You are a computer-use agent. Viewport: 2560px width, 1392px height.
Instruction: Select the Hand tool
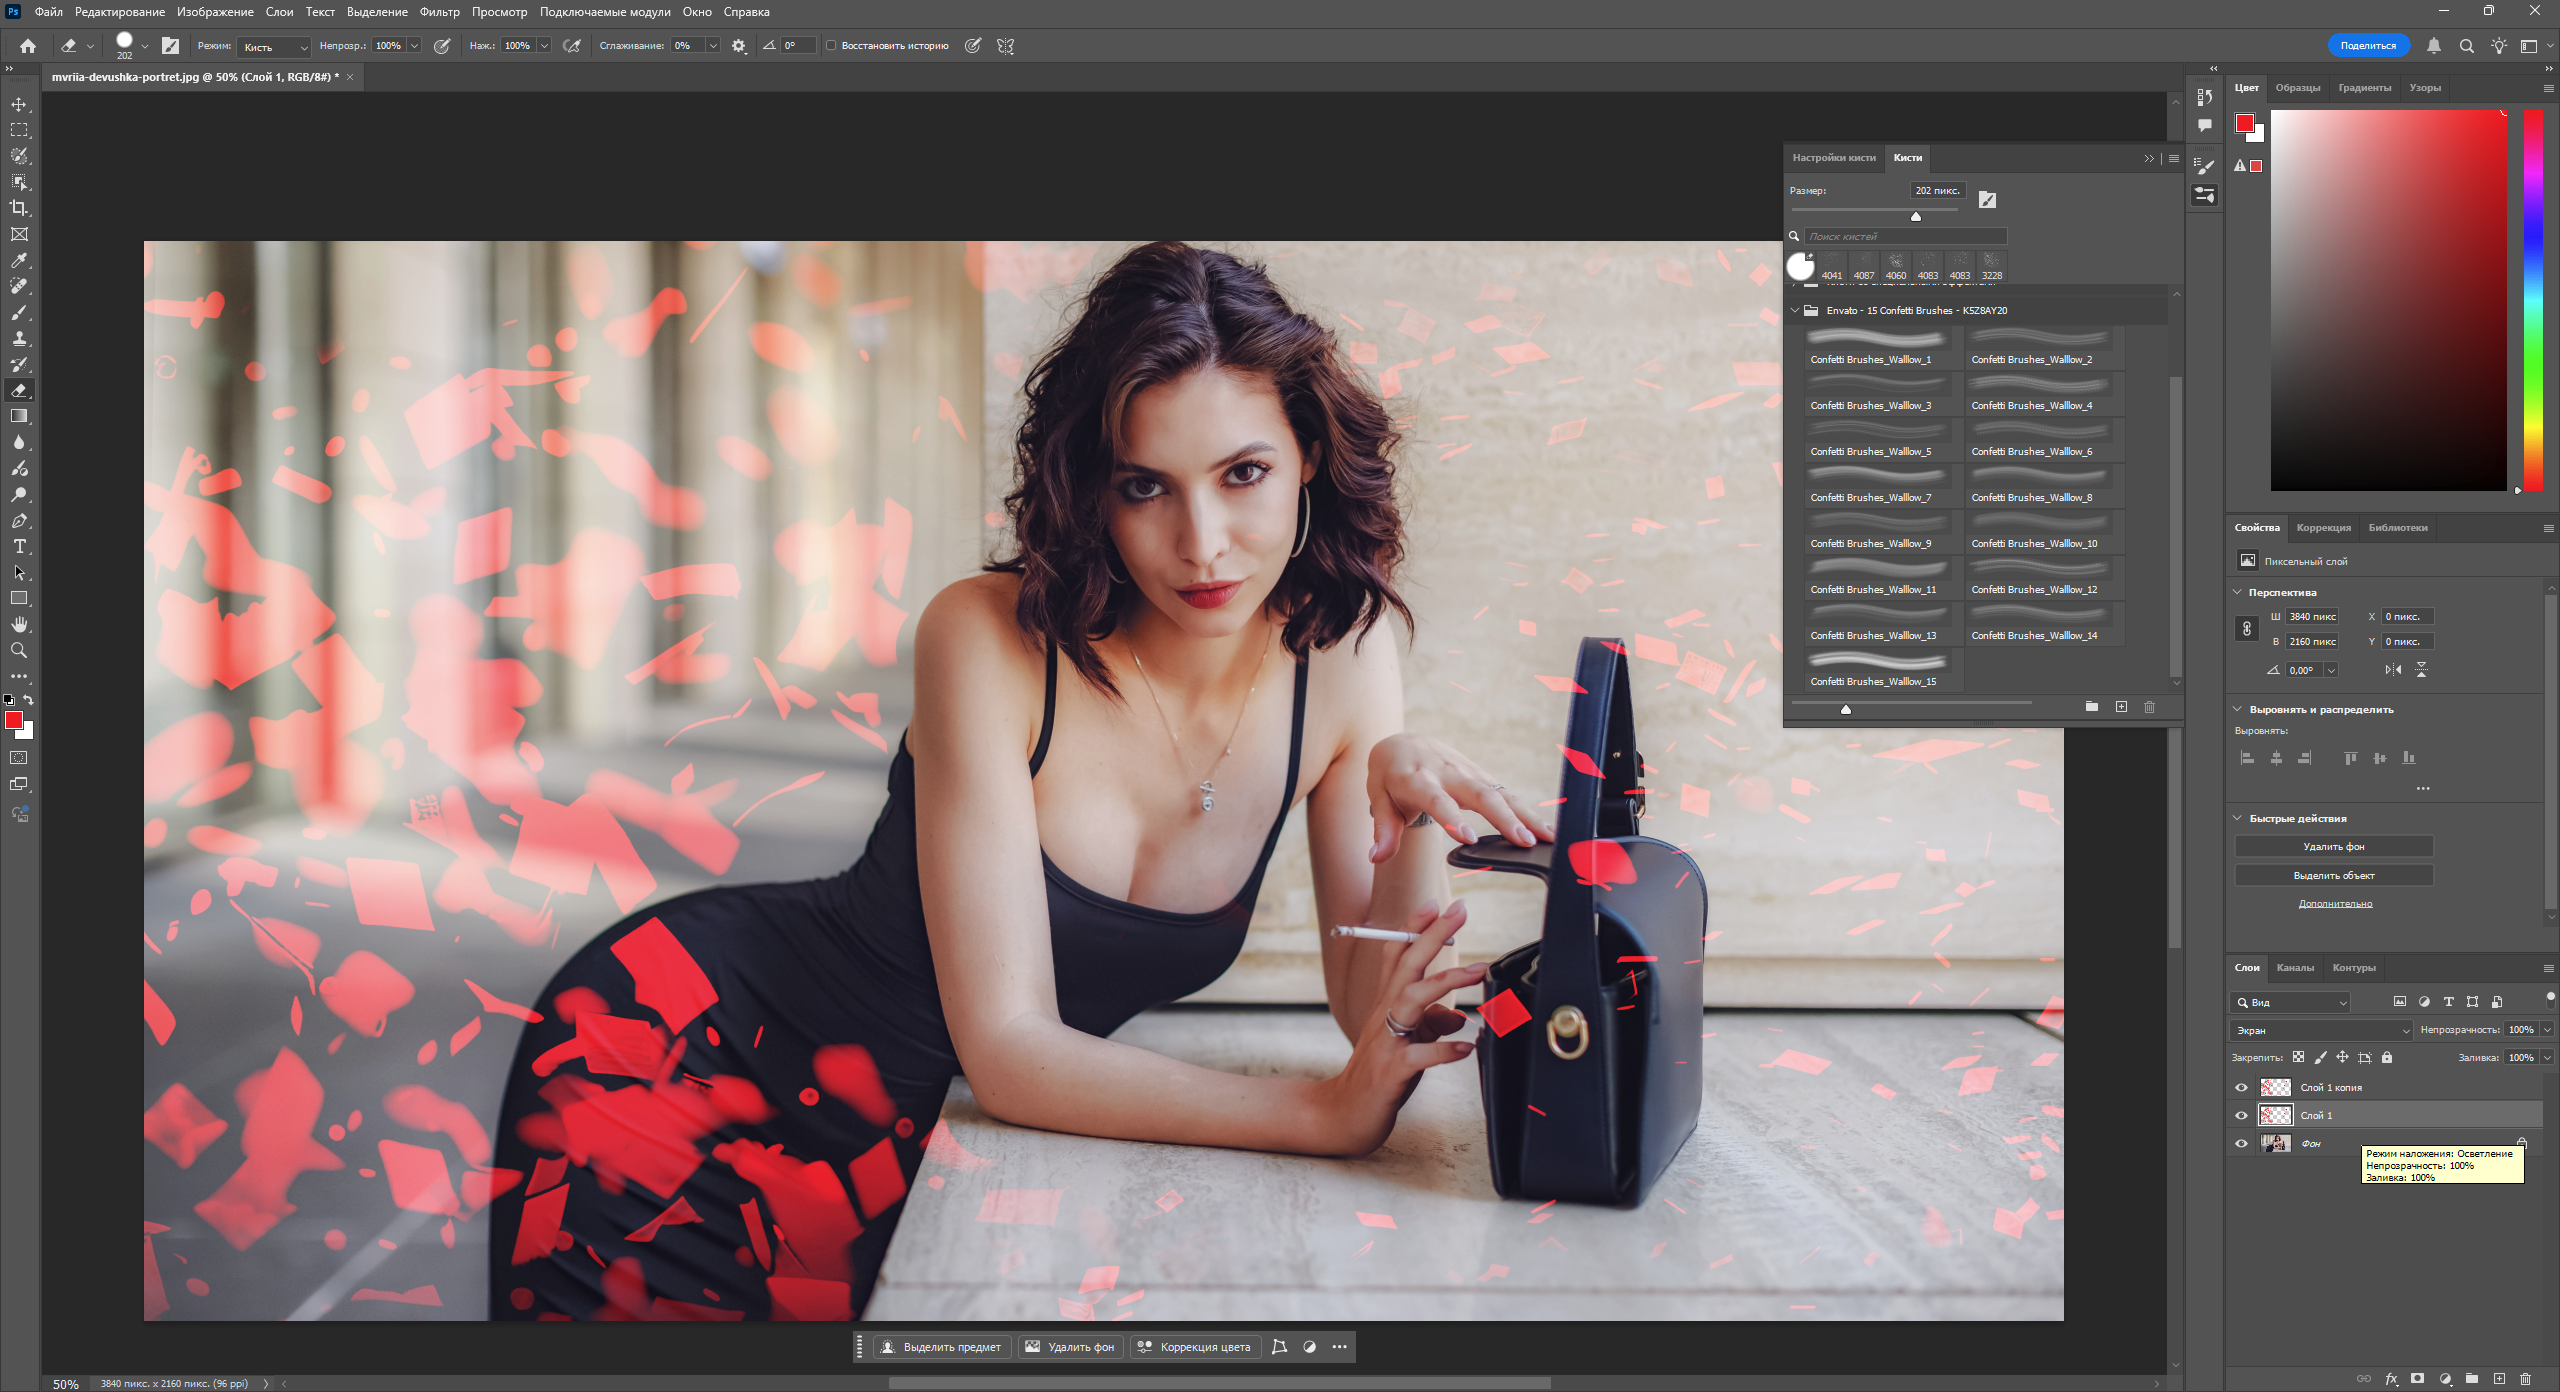[x=19, y=624]
